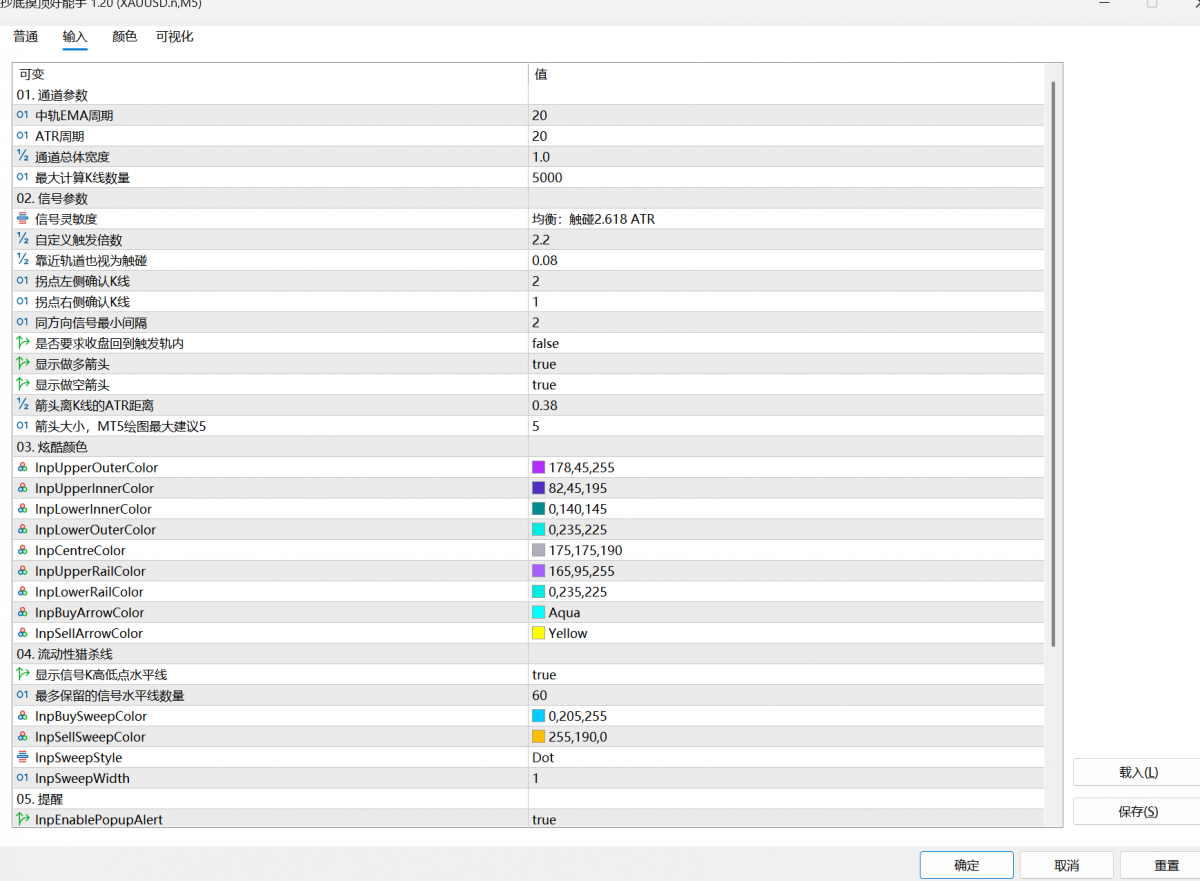The width and height of the screenshot is (1200, 881).
Task: Click the enum icon beside 信号灵敏度
Action: (23, 219)
